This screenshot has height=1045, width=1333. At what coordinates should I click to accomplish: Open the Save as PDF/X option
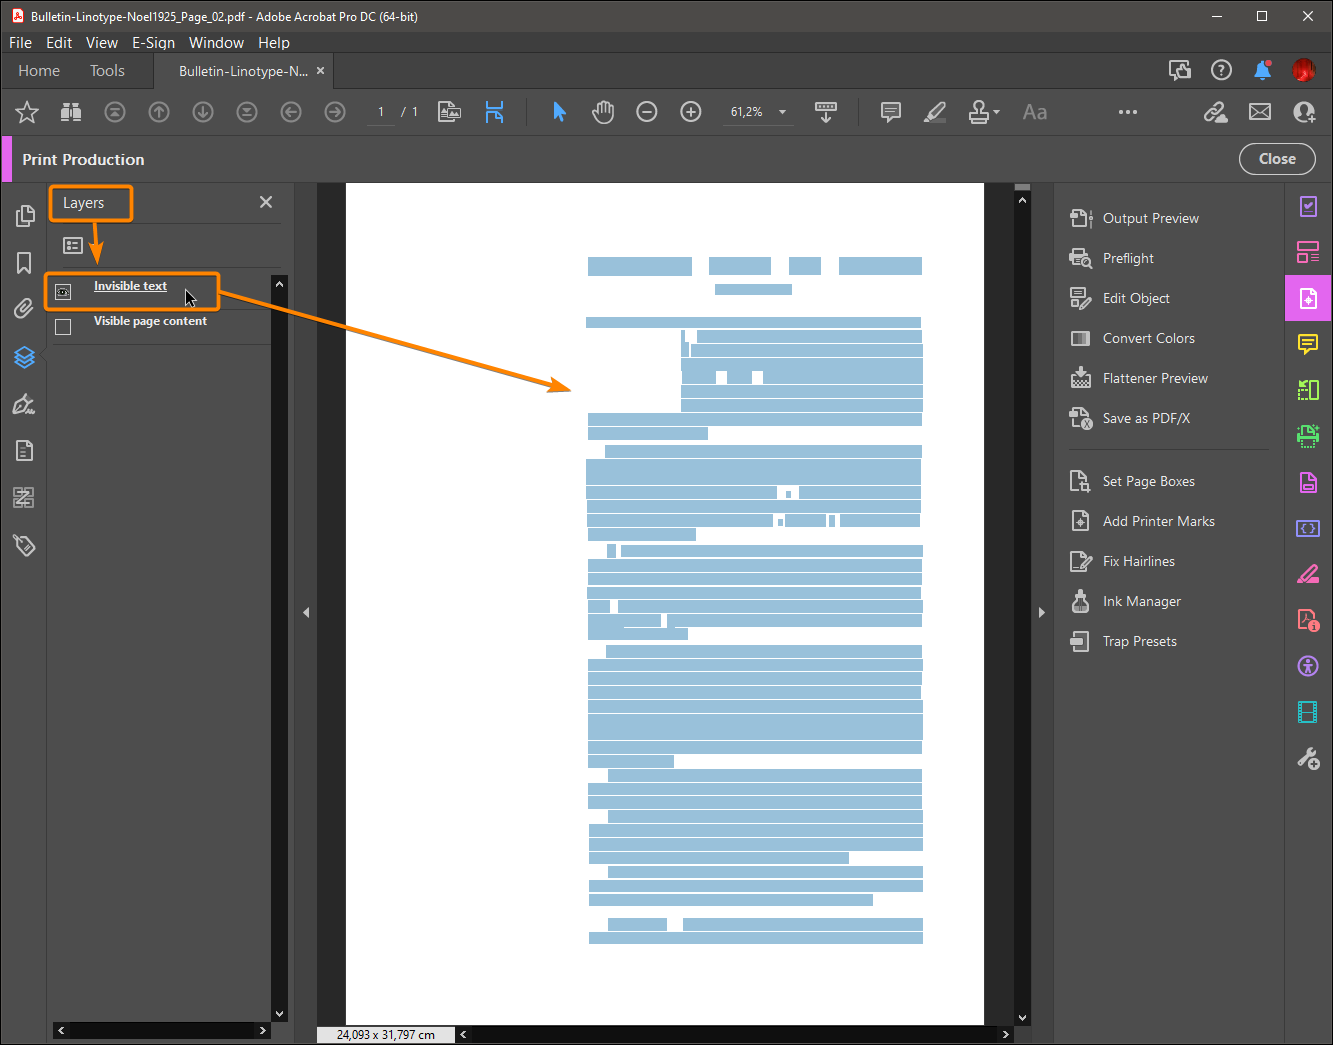coord(1145,418)
